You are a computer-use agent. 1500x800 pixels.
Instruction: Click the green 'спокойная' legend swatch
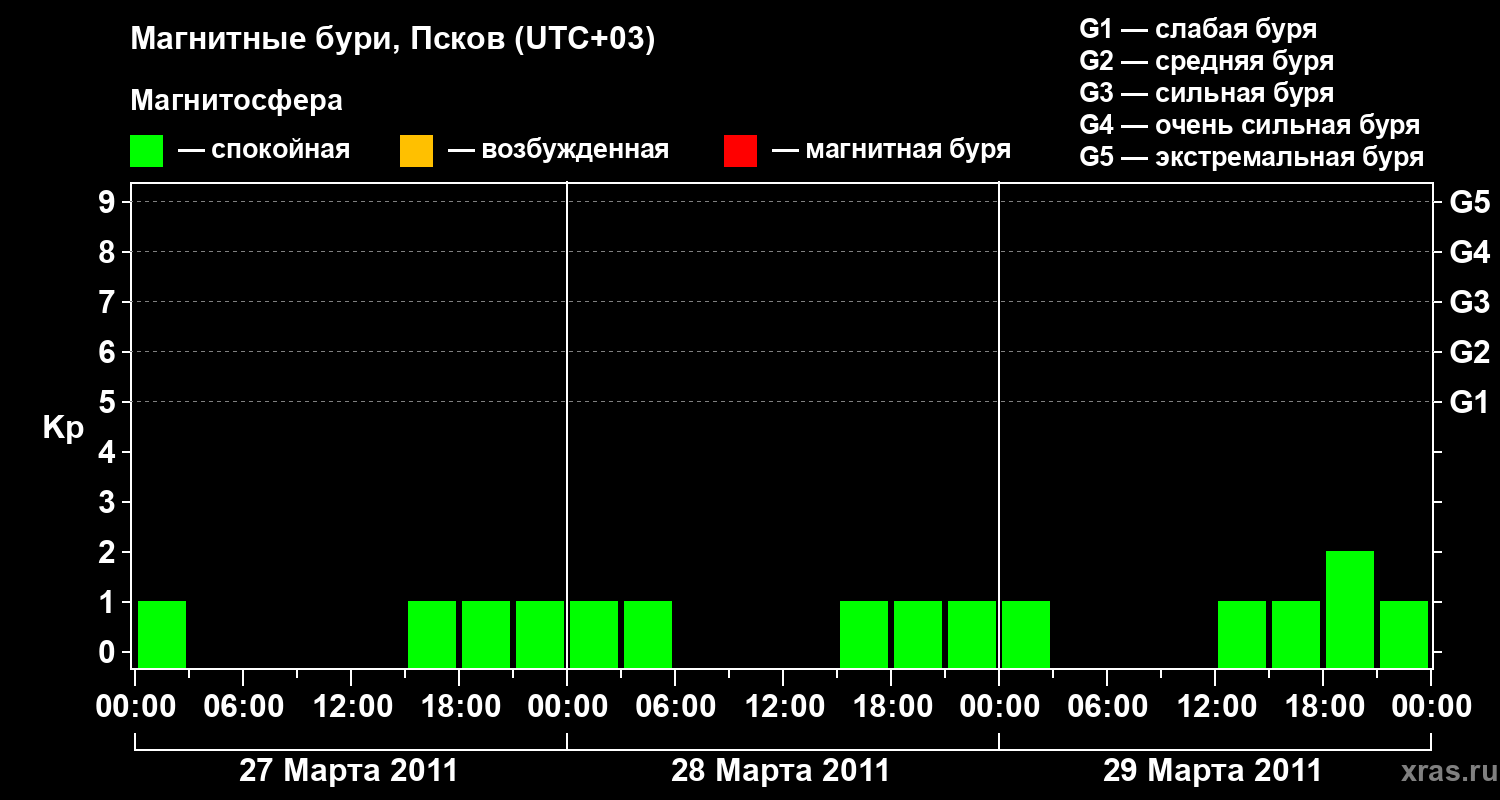click(147, 151)
